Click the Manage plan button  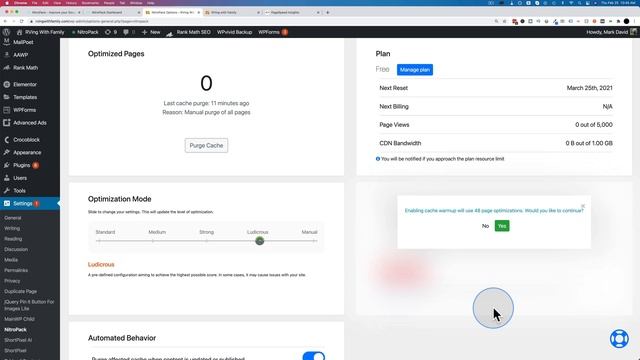[415, 70]
